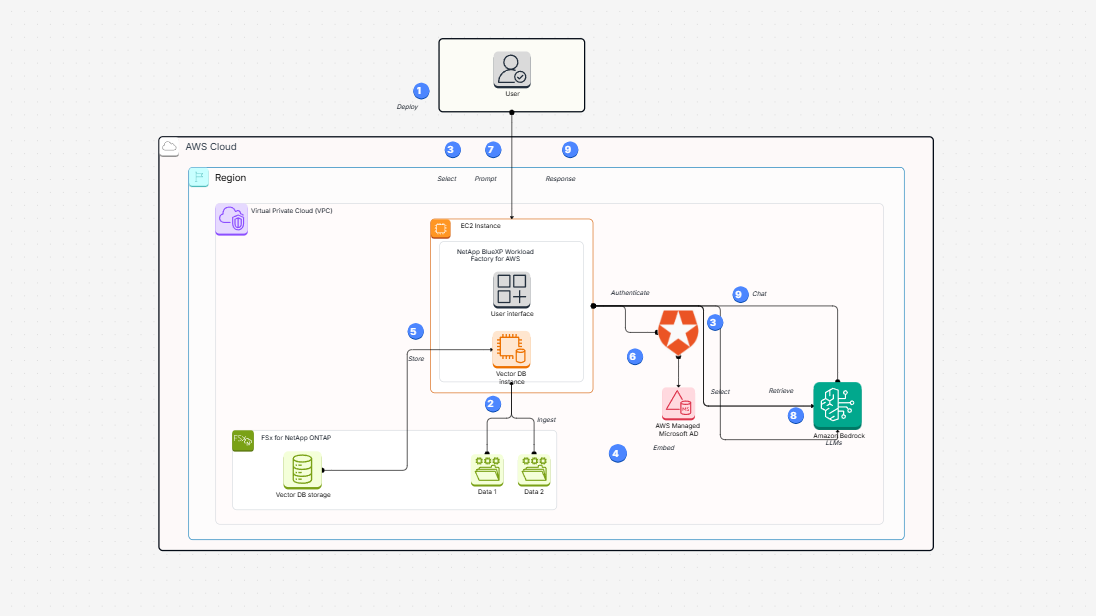Select "NetApp BlueXP Workload Factory for AWS" text
The image size is (1096, 616).
pos(495,255)
